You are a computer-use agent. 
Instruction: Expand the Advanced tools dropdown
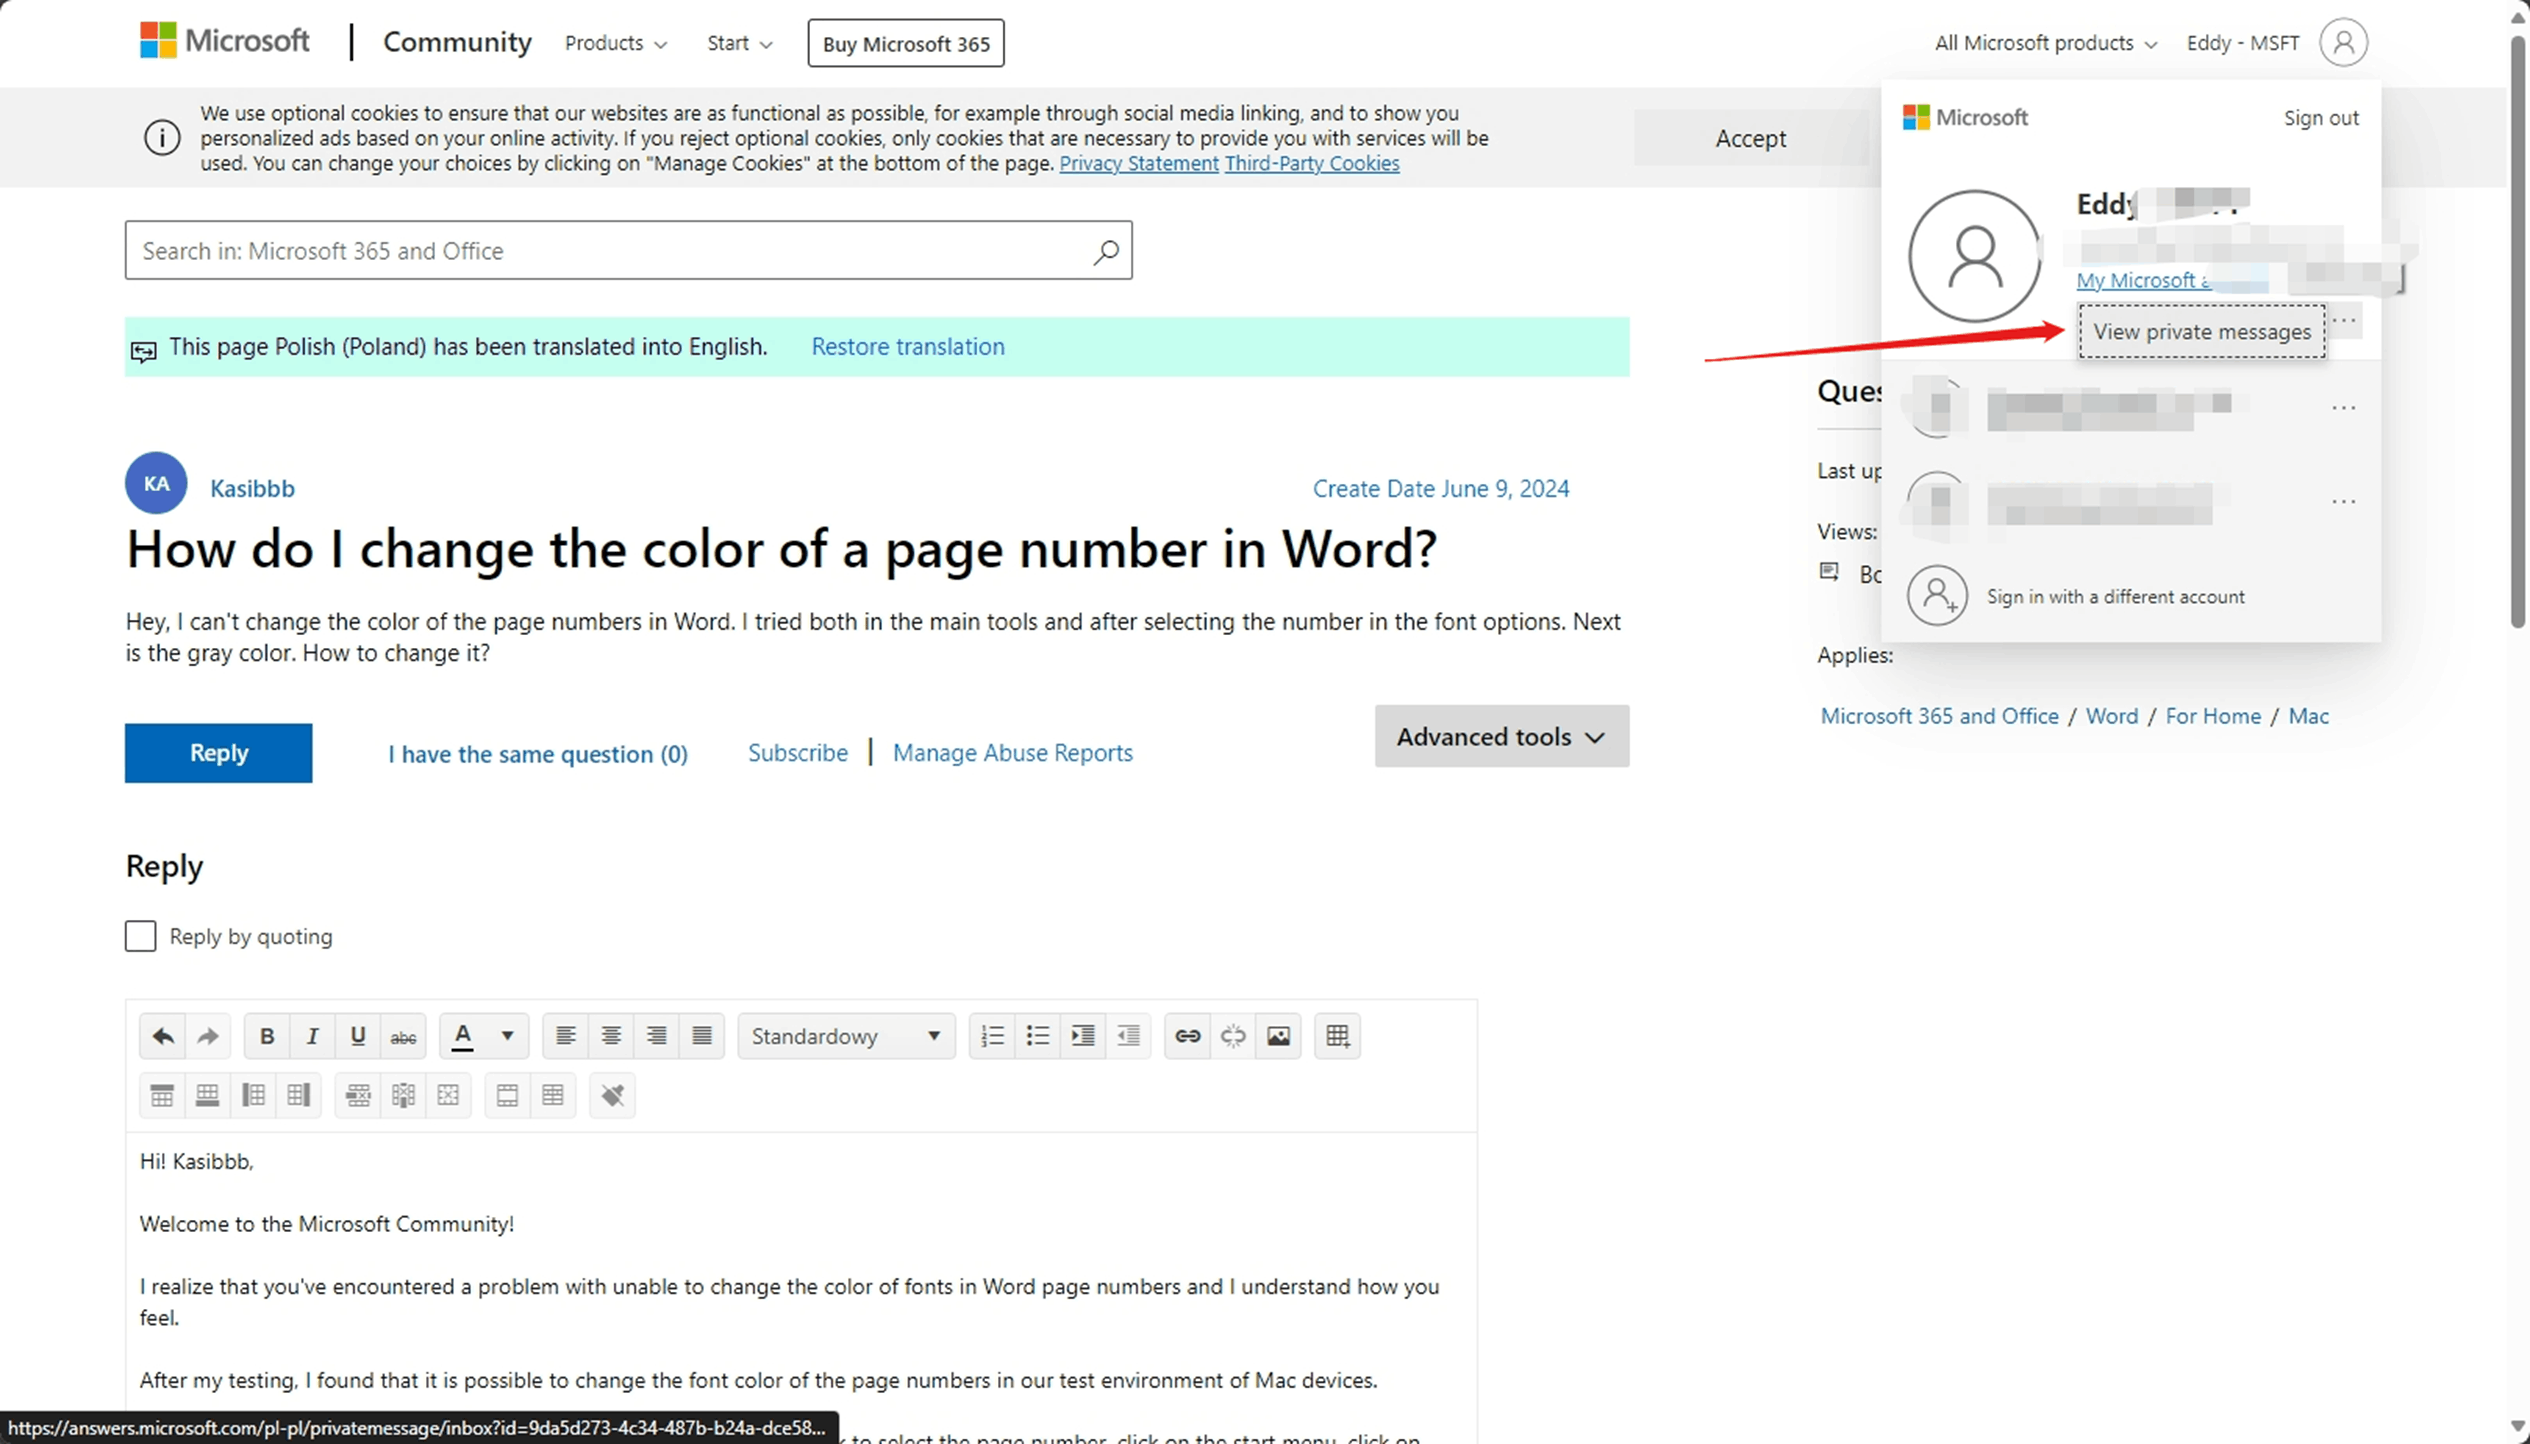tap(1501, 736)
